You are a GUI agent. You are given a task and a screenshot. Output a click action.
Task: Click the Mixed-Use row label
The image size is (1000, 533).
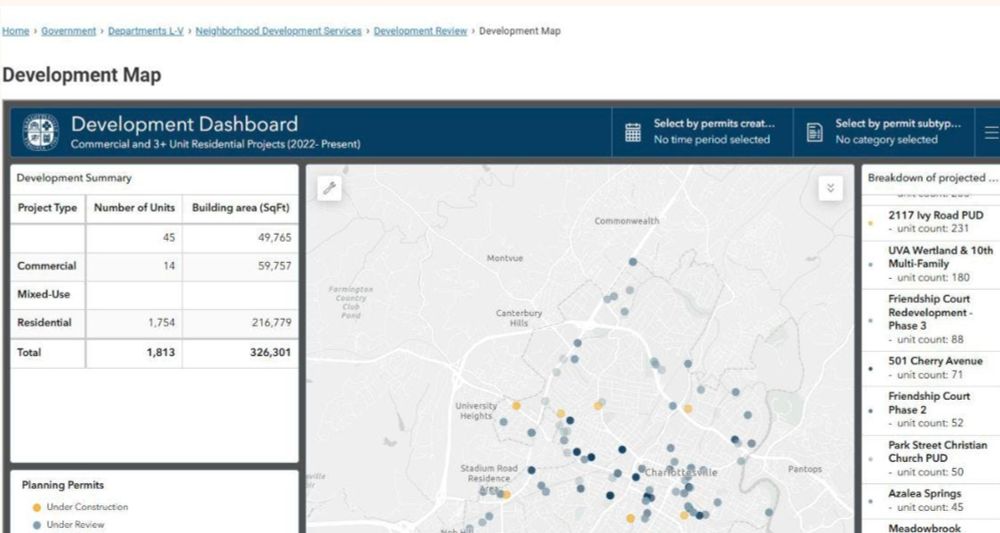[x=43, y=295]
